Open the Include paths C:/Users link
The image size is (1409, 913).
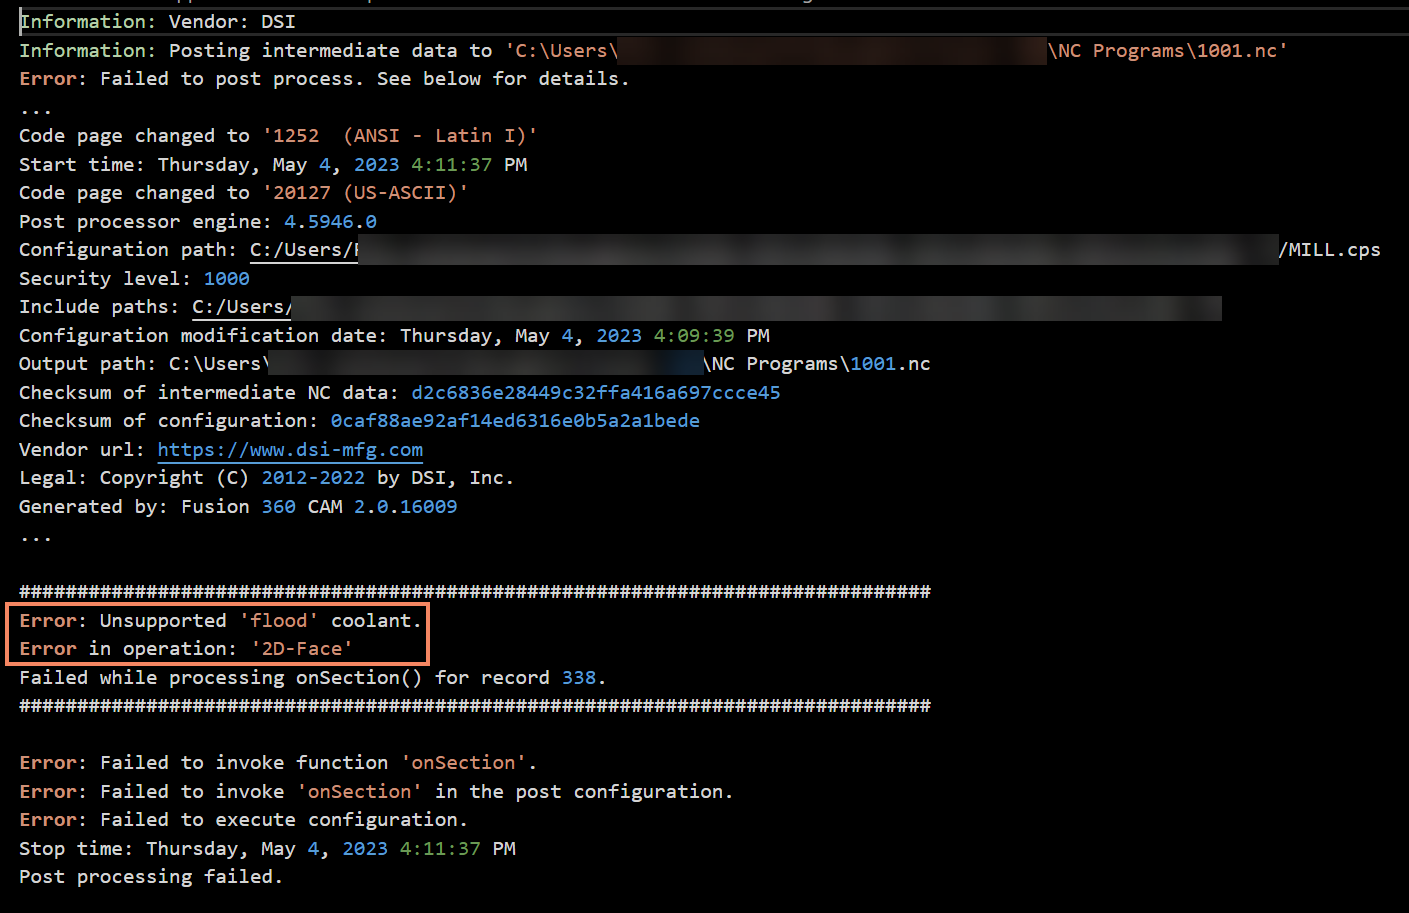coord(240,307)
